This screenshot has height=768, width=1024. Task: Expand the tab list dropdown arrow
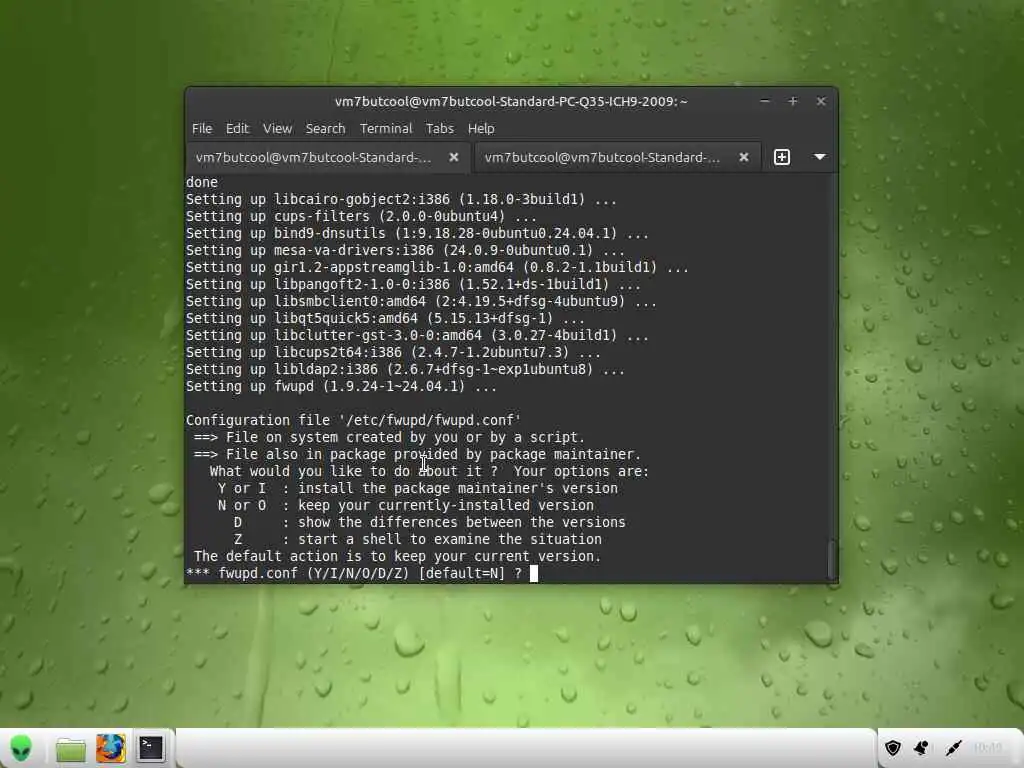(x=820, y=157)
